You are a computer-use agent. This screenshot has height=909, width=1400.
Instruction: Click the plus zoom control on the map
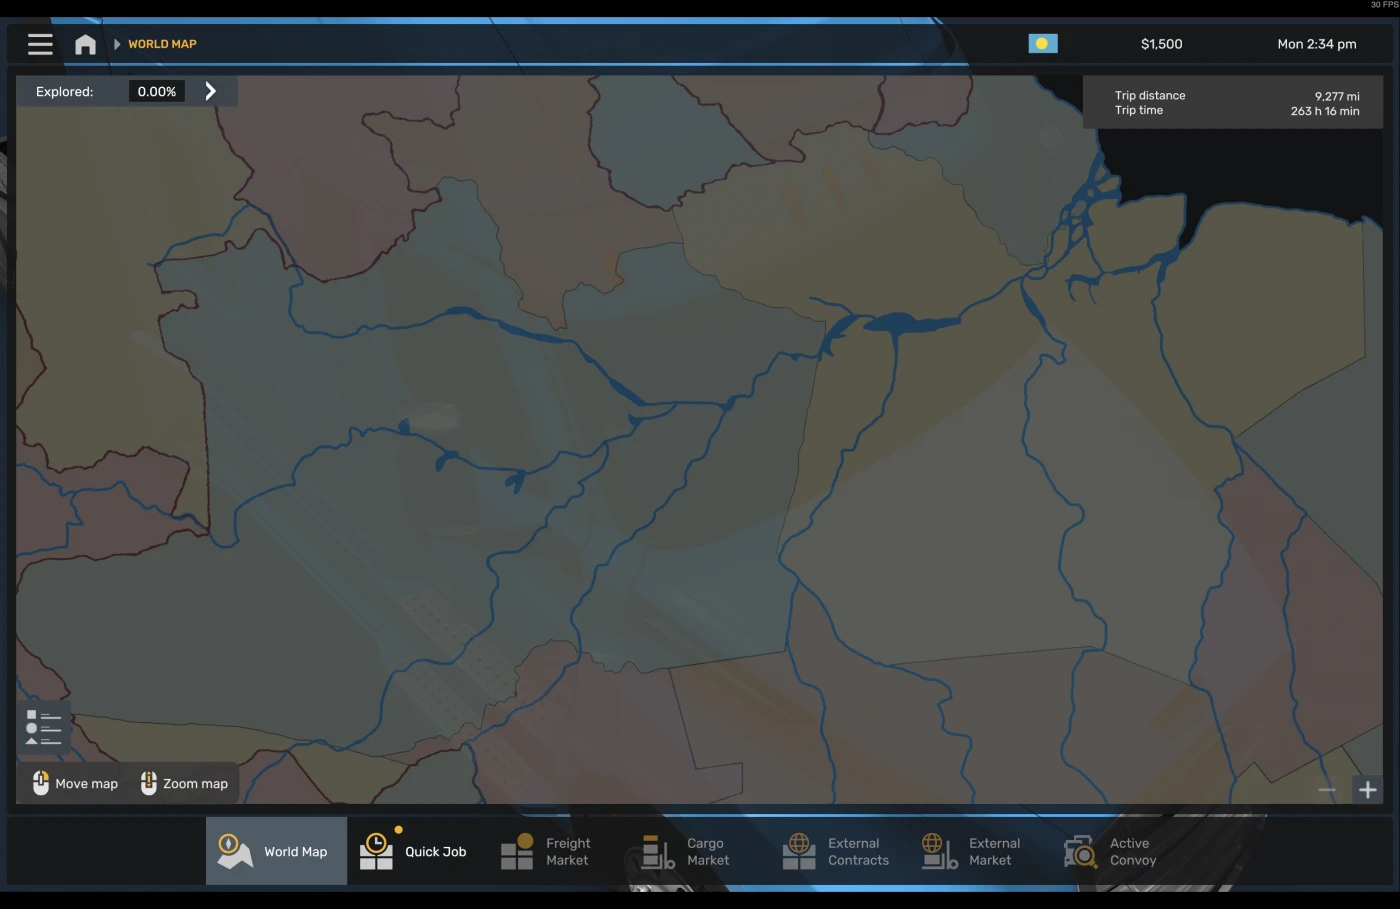1367,789
